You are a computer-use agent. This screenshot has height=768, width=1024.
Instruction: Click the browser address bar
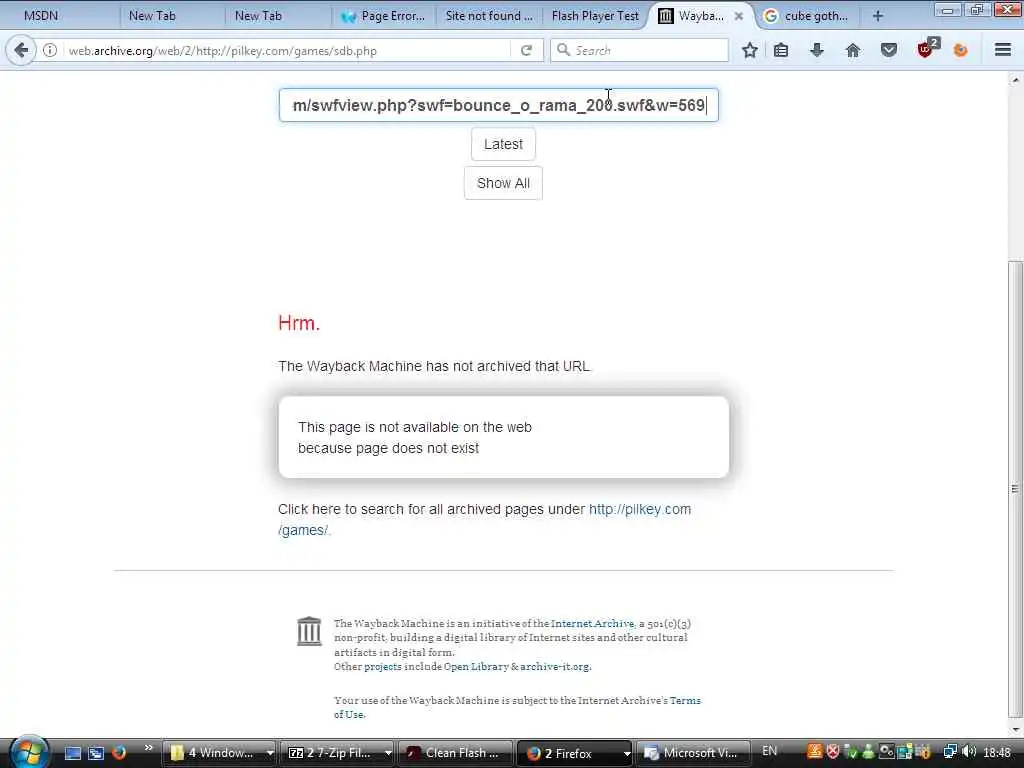tap(286, 50)
